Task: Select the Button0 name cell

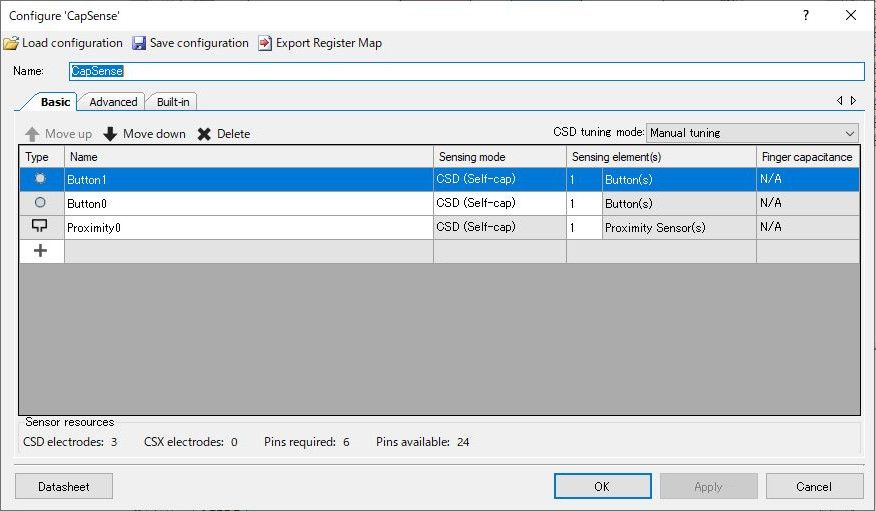Action: [249, 203]
